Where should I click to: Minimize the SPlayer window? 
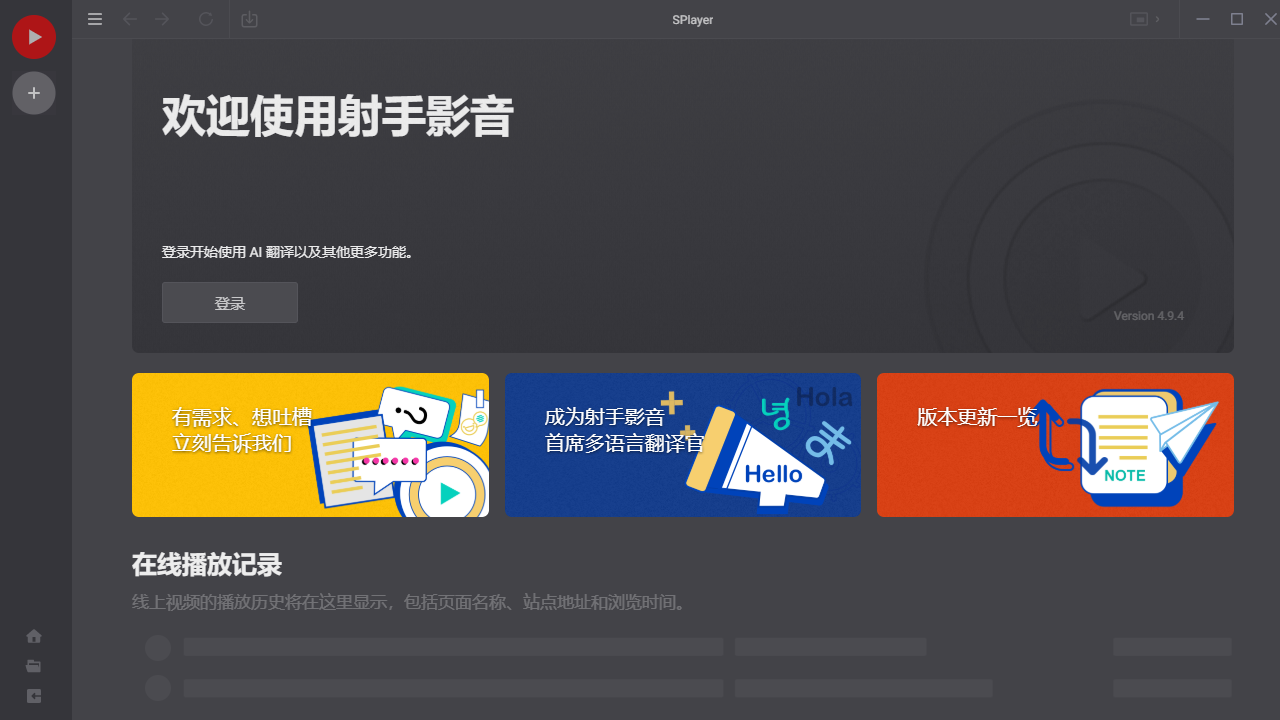pos(1203,19)
